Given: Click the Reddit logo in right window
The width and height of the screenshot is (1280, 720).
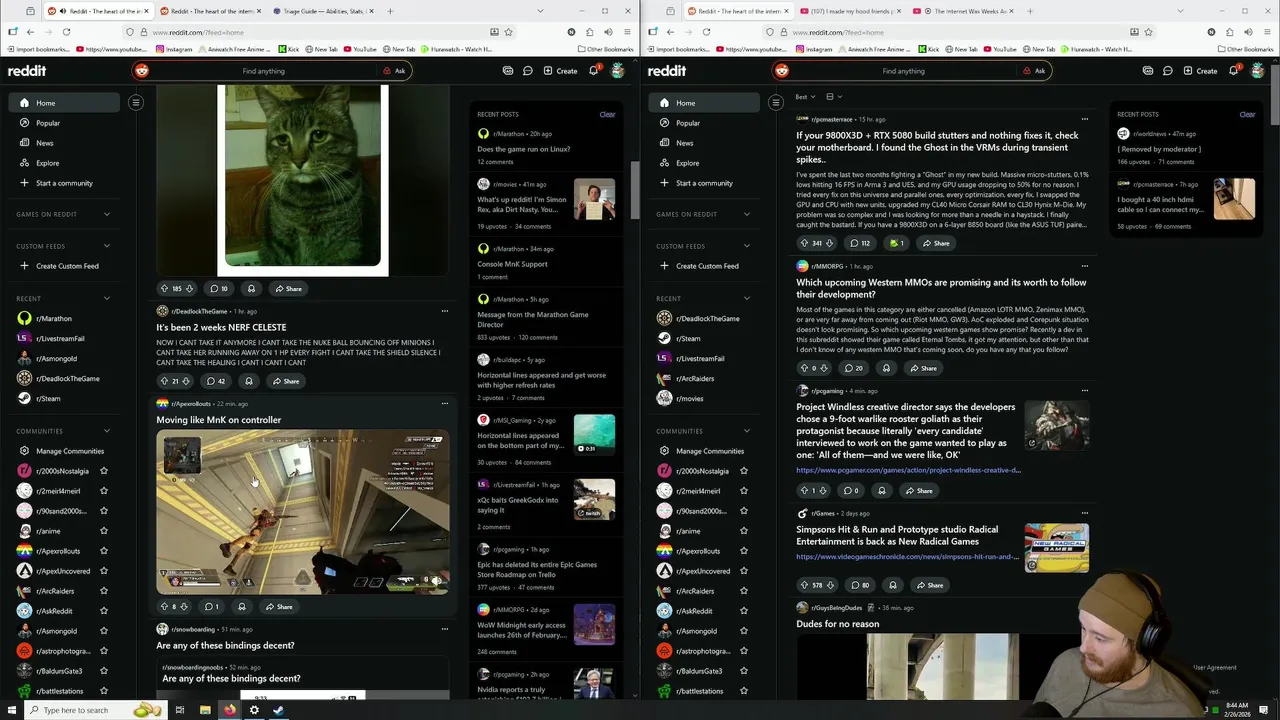Looking at the screenshot, I should [667, 71].
